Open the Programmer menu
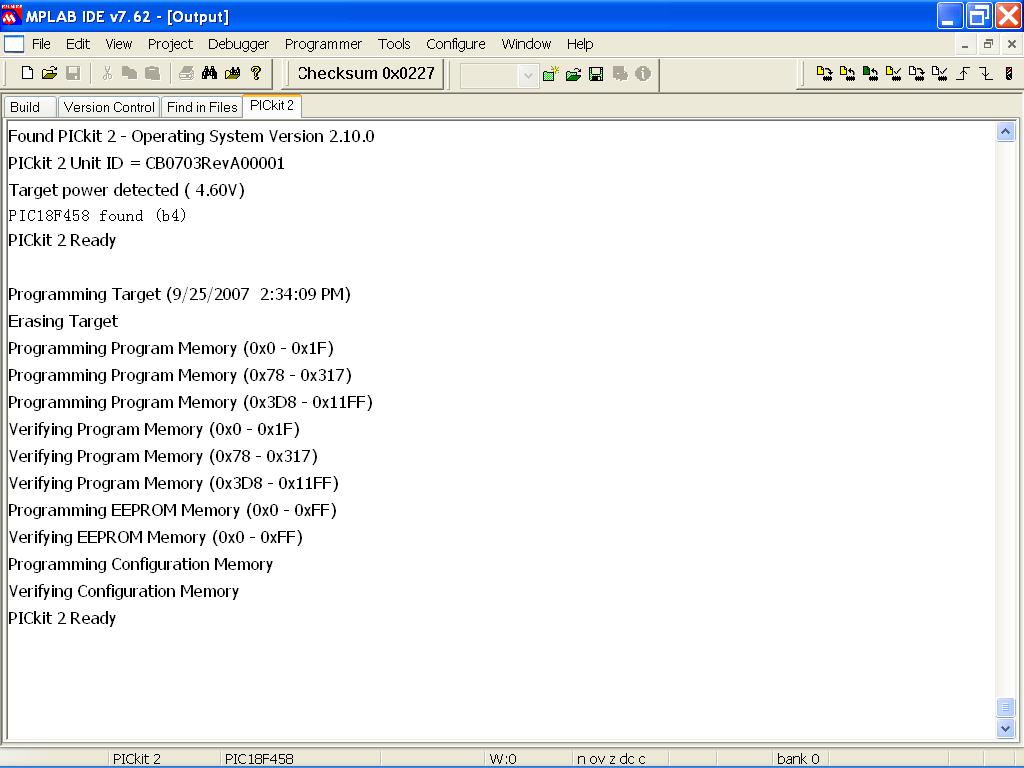 pos(323,44)
